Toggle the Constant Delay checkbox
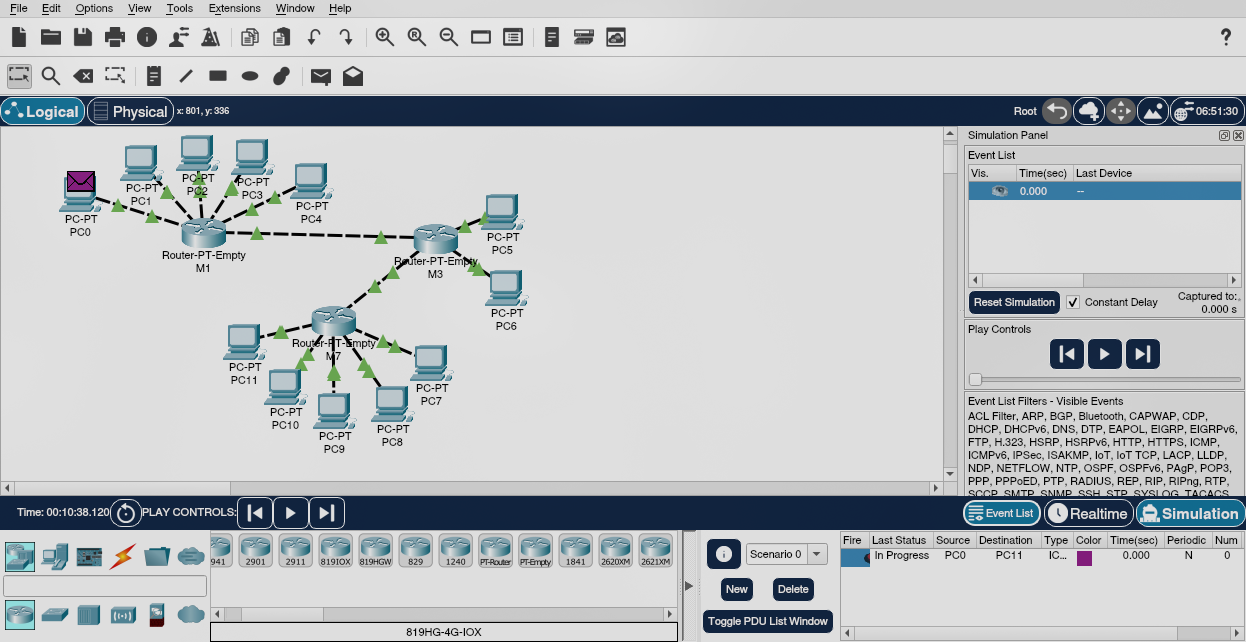This screenshot has height=642, width=1246. [x=1073, y=302]
